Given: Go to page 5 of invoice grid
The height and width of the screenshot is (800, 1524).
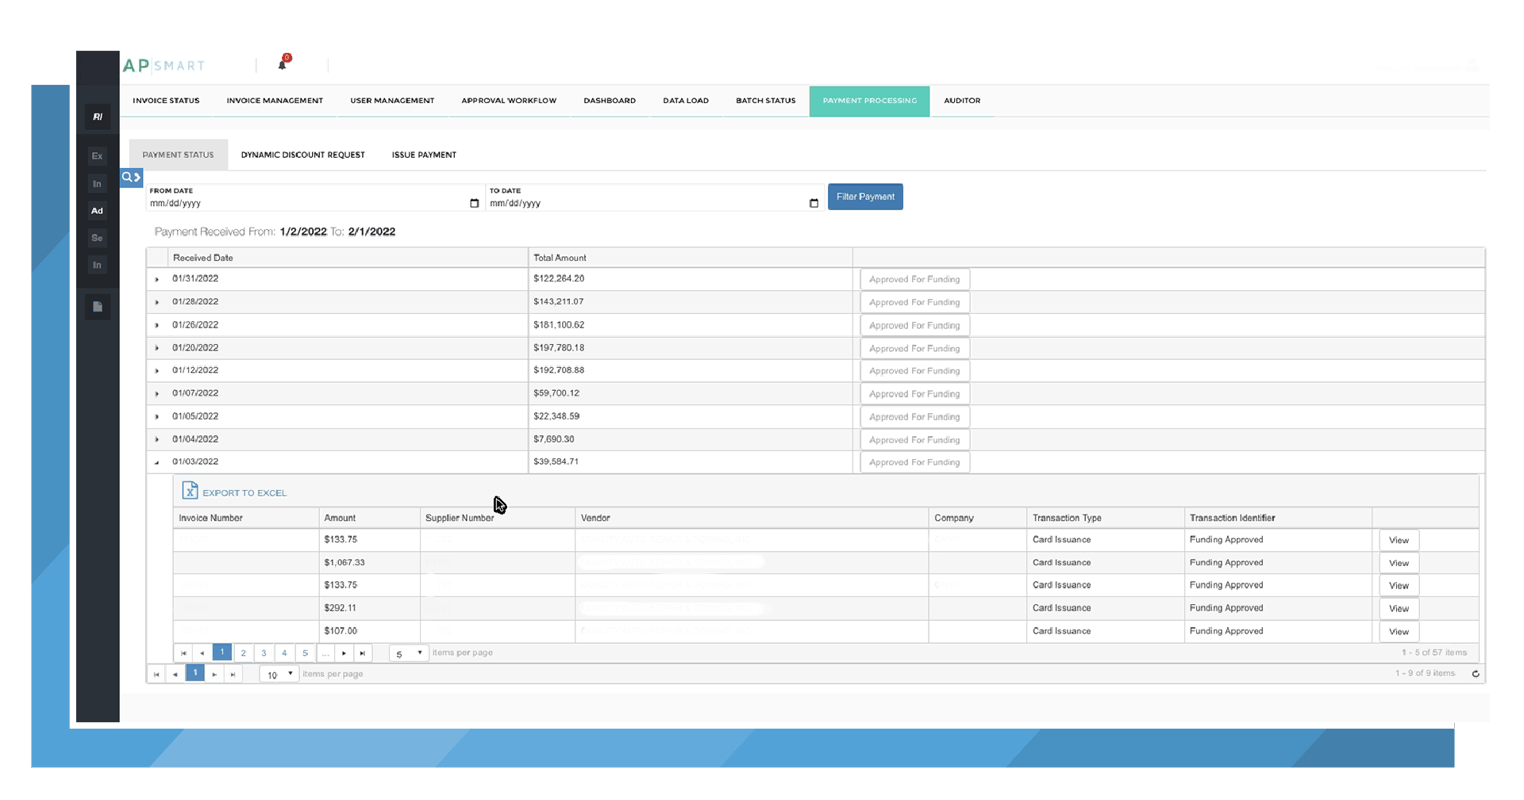Looking at the screenshot, I should tap(305, 653).
